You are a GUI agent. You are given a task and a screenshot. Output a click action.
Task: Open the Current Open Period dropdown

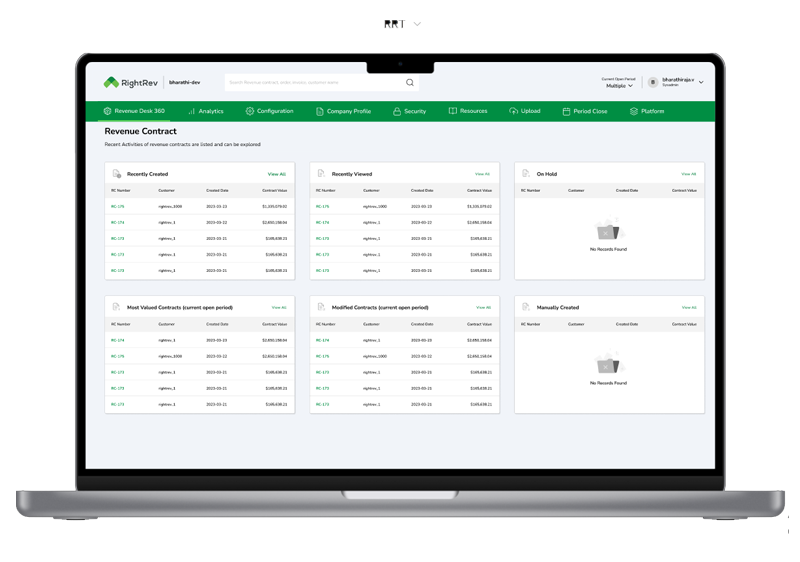pos(618,86)
